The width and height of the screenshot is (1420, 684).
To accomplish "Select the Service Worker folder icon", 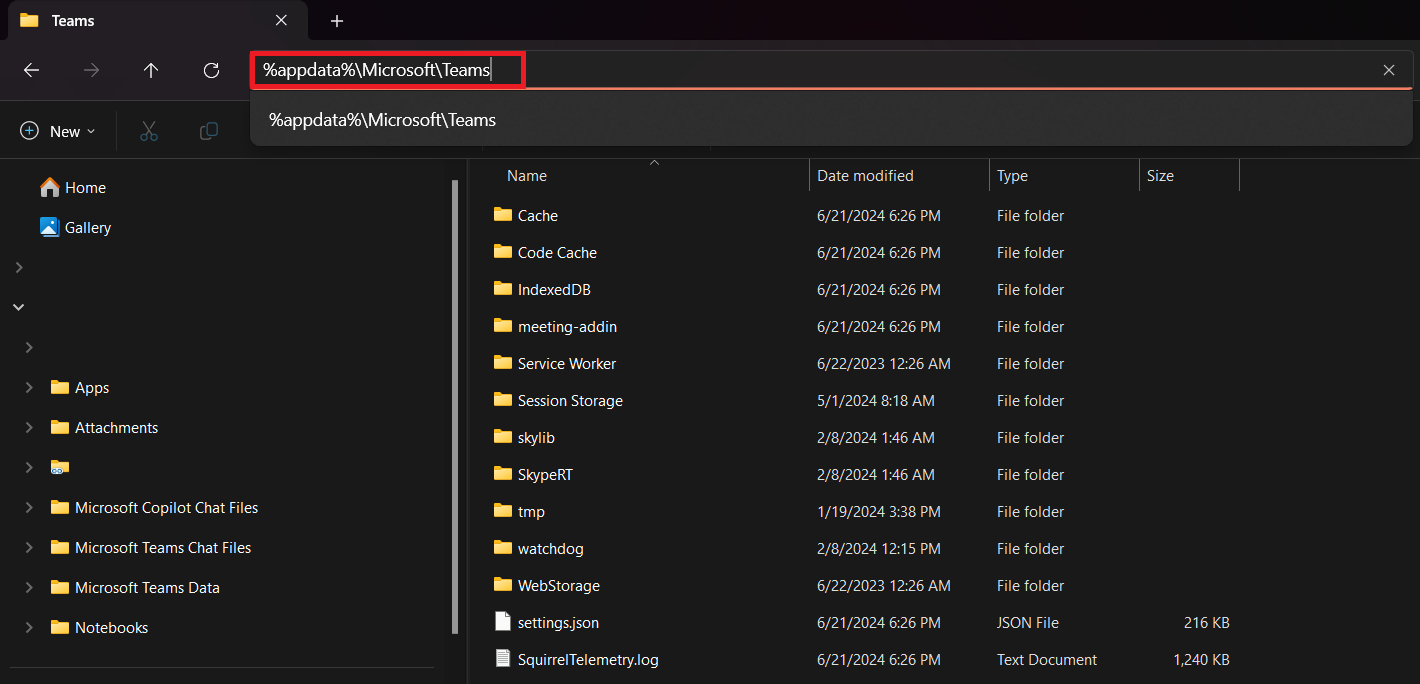I will pyautogui.click(x=503, y=363).
